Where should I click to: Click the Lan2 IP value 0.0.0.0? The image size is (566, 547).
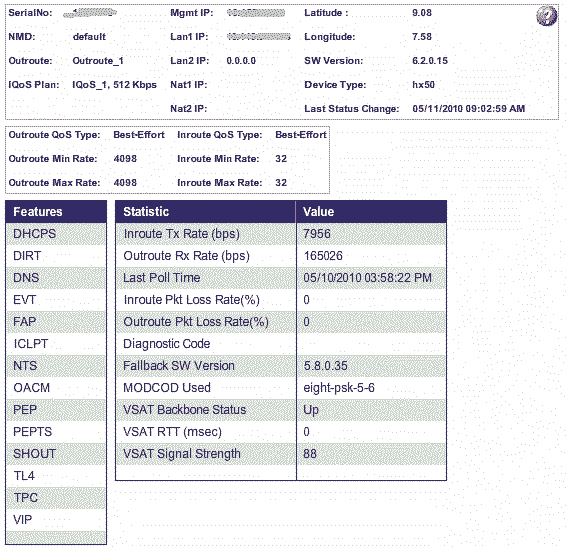(x=241, y=61)
